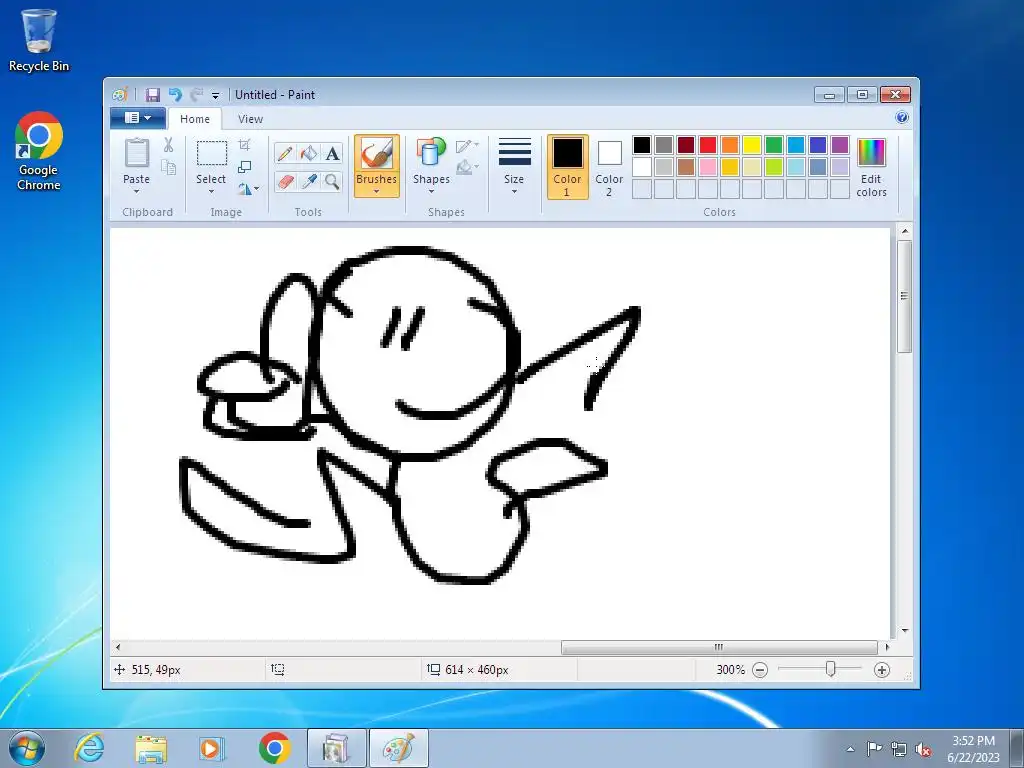Screen dimensions: 1024x768
Task: Click the Paste clipboard icon
Action: [136, 153]
